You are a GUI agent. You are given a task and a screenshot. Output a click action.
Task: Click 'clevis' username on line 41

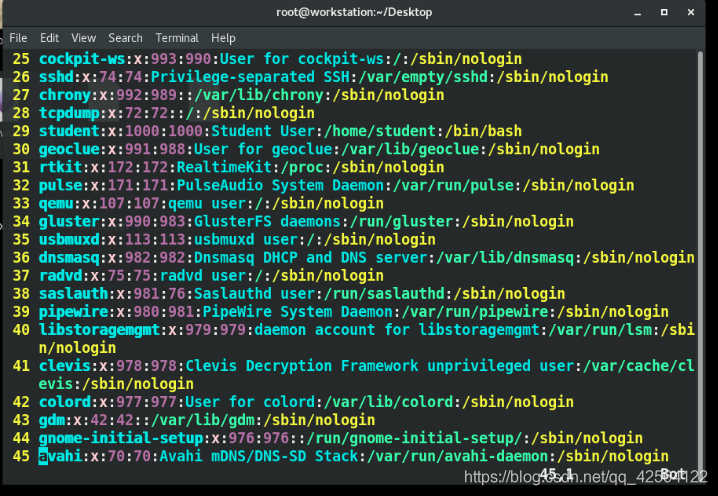[65, 366]
